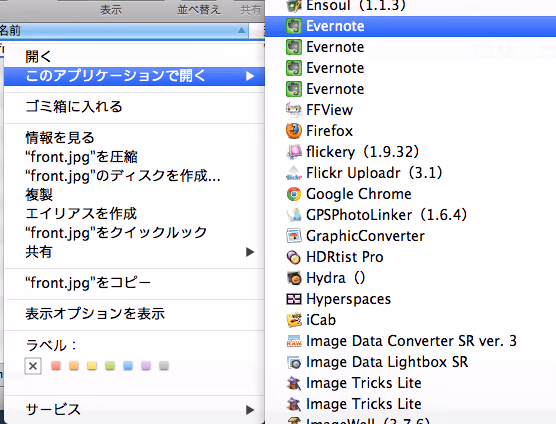This screenshot has height=424, width=556.
Task: Expand the サービス submenu arrow
Action: (x=250, y=410)
